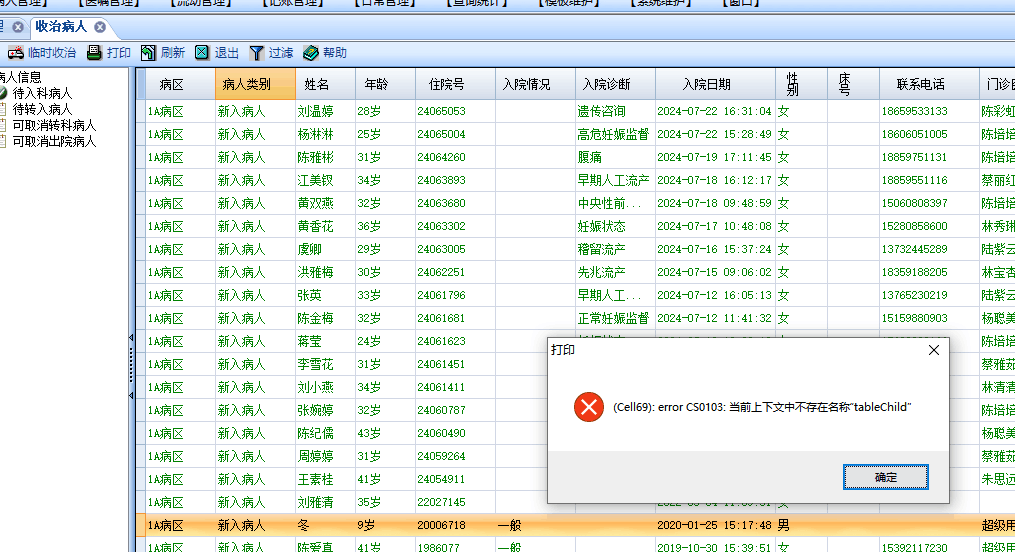The height and width of the screenshot is (552, 1015).
Task: Click diagnosis cell 先兆流产
Action: click(x=601, y=272)
